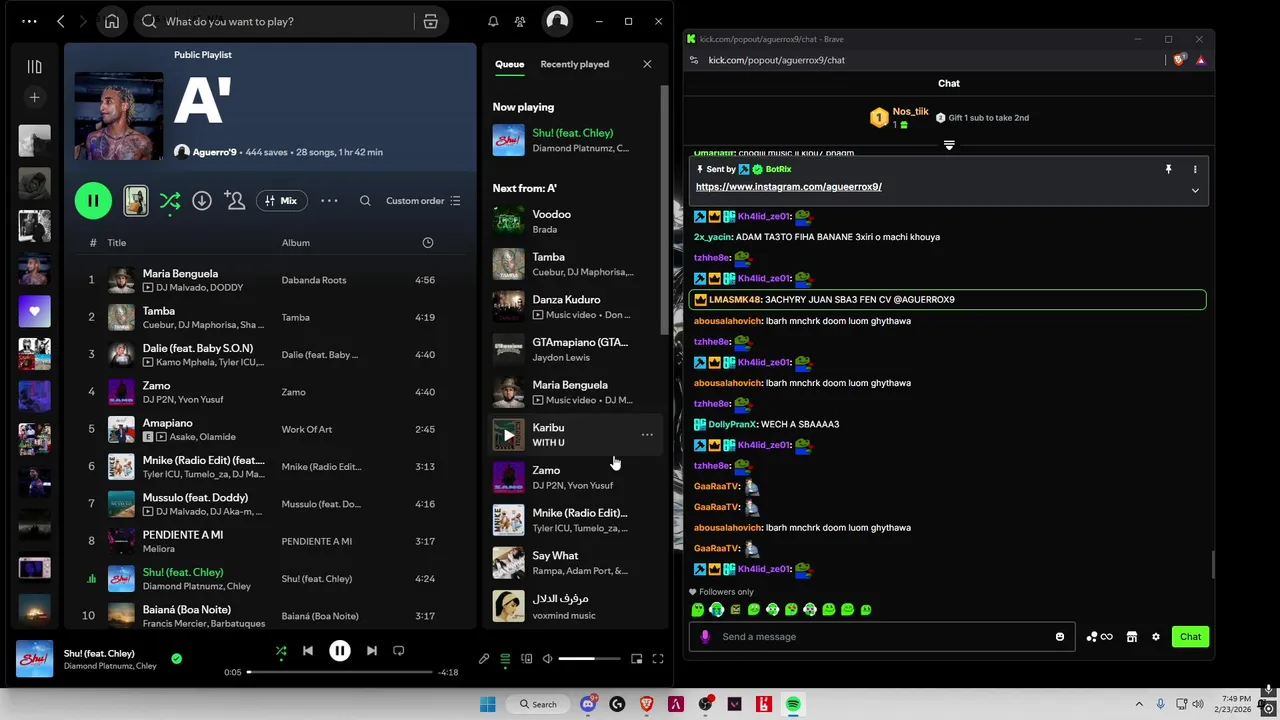Create new playlist with plus icon

click(x=34, y=97)
